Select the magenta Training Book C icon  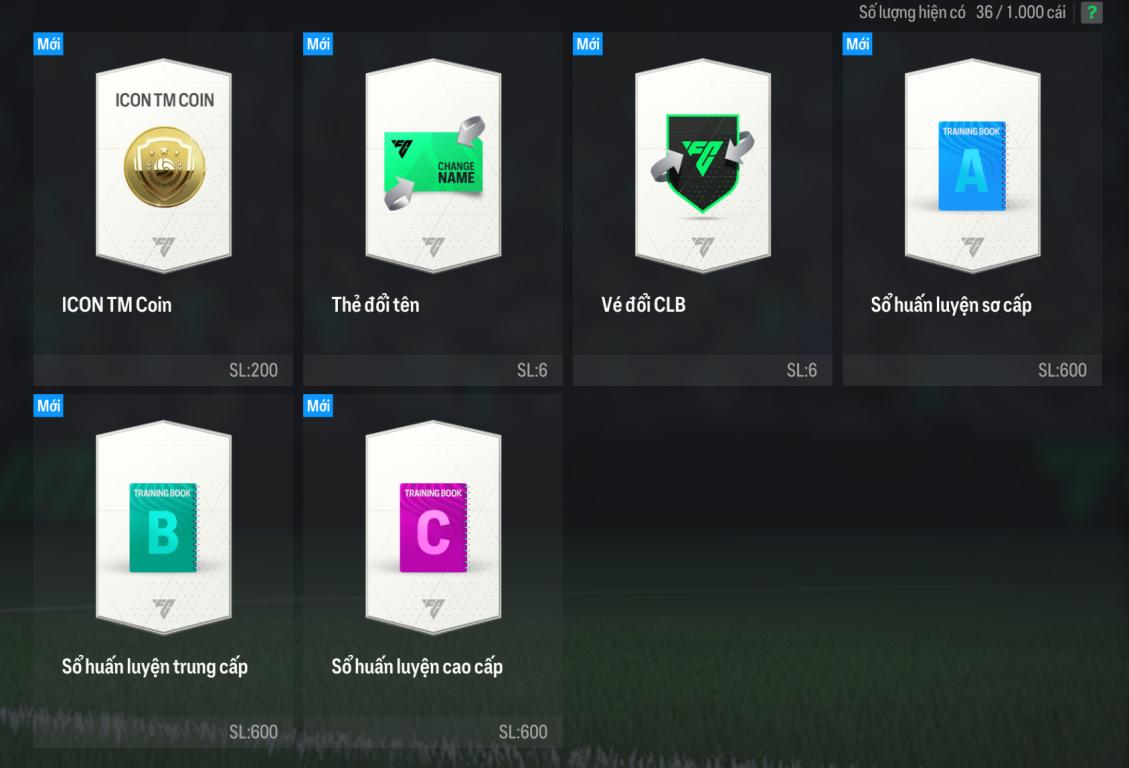(x=433, y=528)
